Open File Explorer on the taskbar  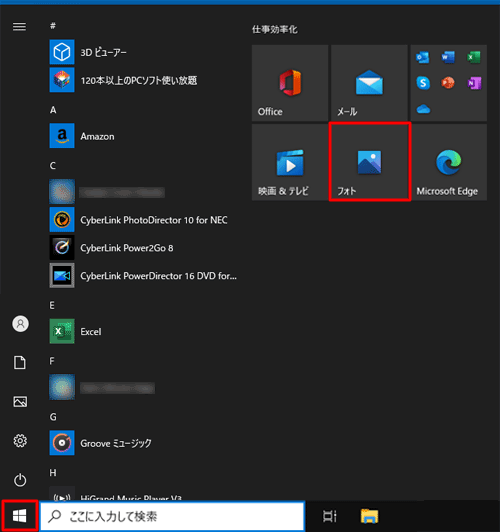369,516
